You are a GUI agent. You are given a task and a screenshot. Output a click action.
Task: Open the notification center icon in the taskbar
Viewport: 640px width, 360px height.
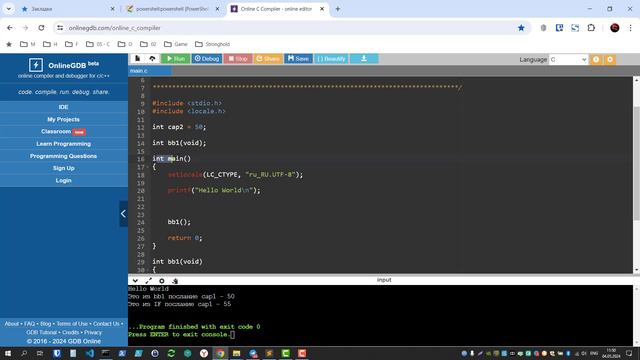[x=629, y=353]
